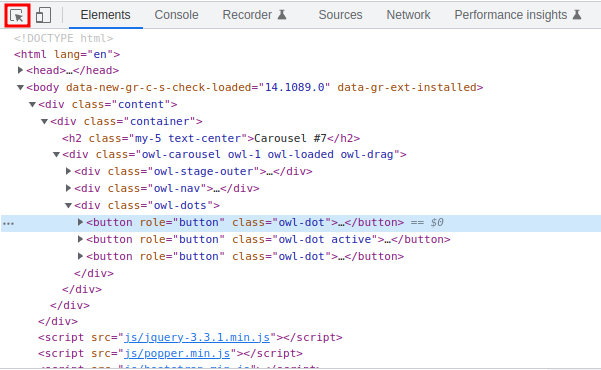Expand the last owl-dot button node
Screen dimensions: 601x370
[80, 256]
